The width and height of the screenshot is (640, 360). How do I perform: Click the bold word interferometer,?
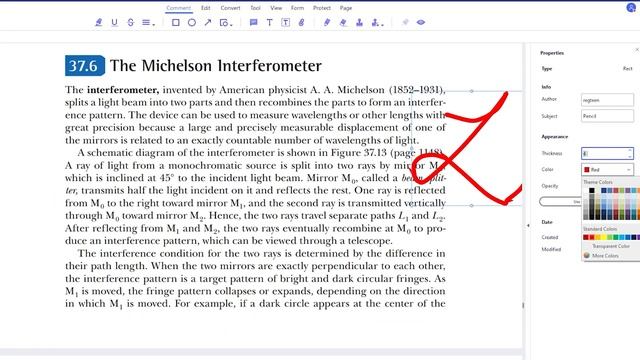(123, 90)
